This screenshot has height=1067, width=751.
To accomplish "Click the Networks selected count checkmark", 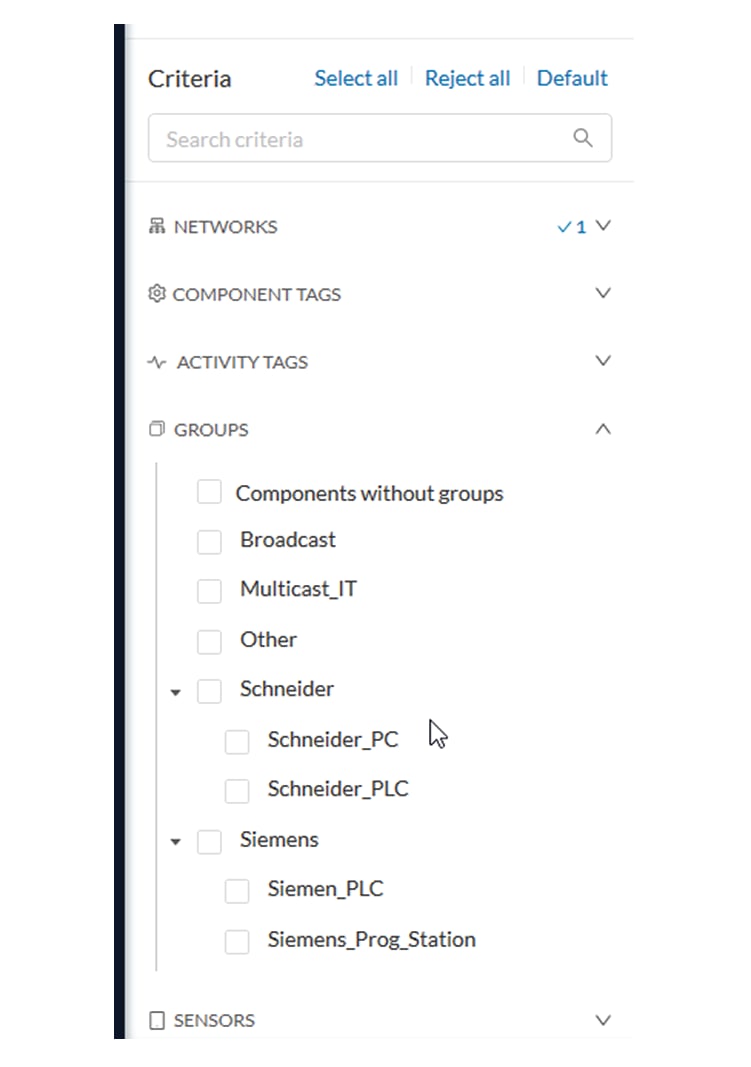I will [565, 227].
